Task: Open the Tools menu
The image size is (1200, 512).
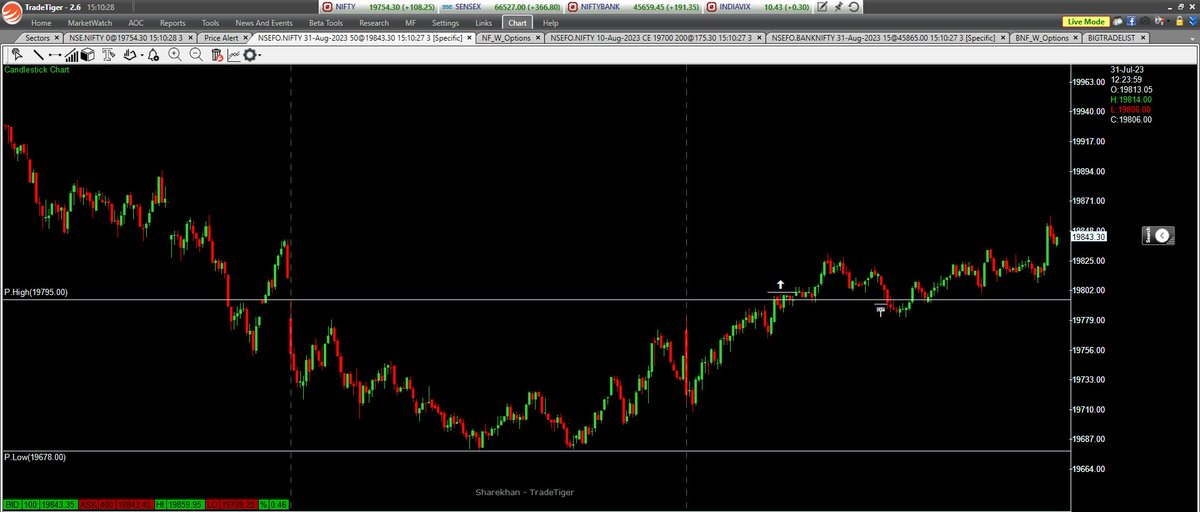Action: (210, 22)
